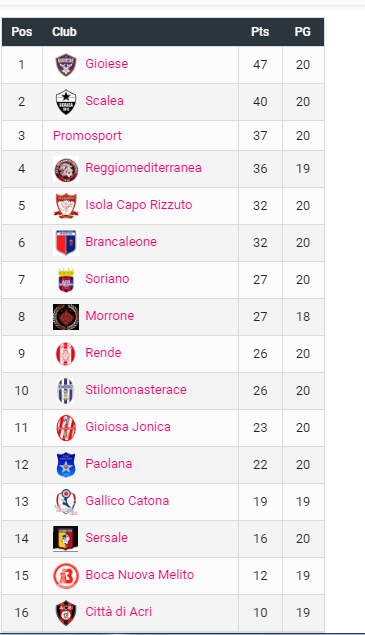Open the Gioiosa Jonica club link

(128, 427)
